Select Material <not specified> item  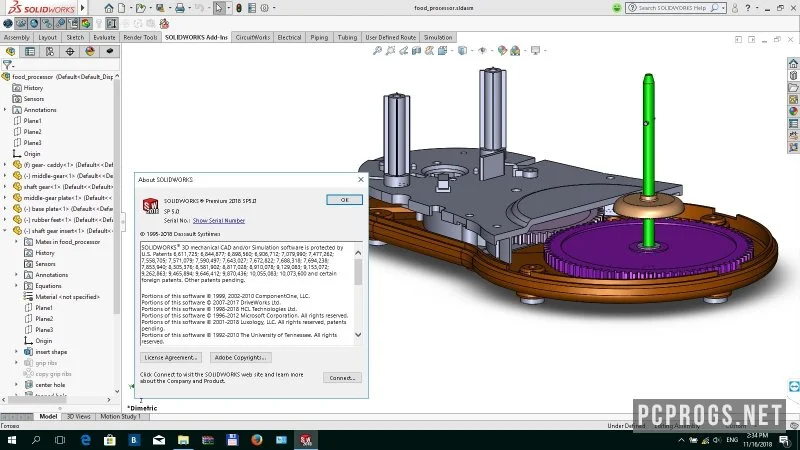tap(67, 297)
